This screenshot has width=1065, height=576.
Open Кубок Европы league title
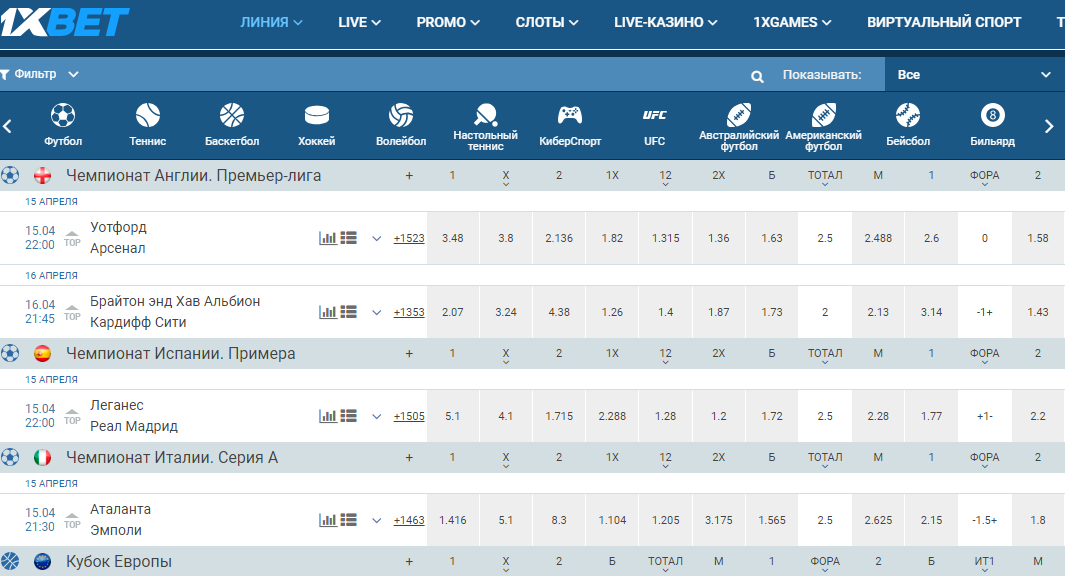[x=119, y=562]
